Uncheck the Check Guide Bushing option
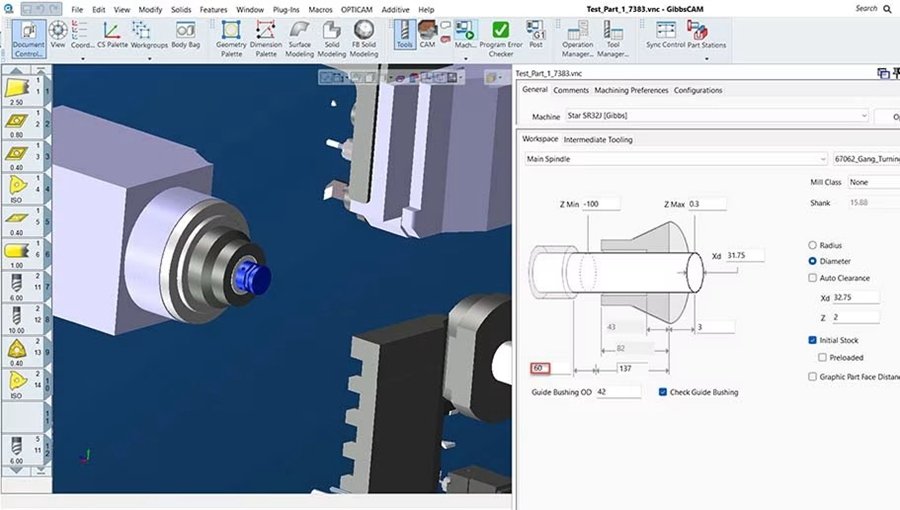 pyautogui.click(x=663, y=392)
